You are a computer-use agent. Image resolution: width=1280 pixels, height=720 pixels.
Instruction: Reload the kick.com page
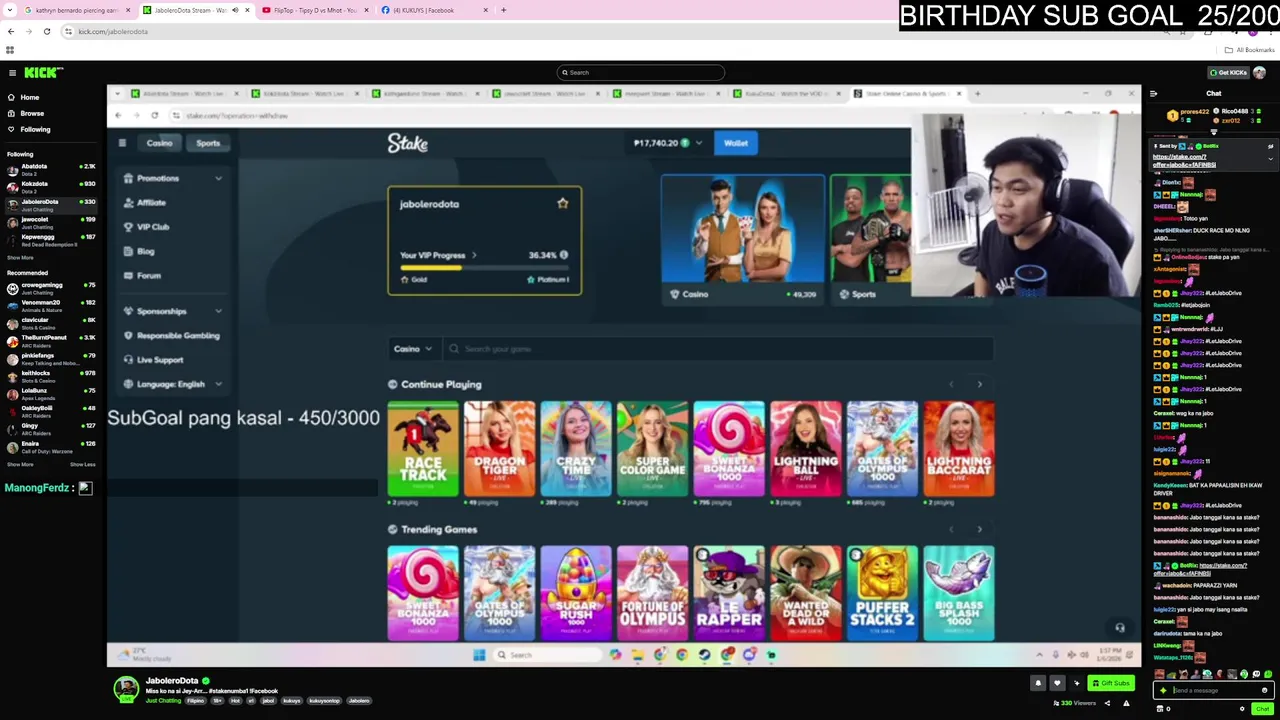click(x=46, y=31)
